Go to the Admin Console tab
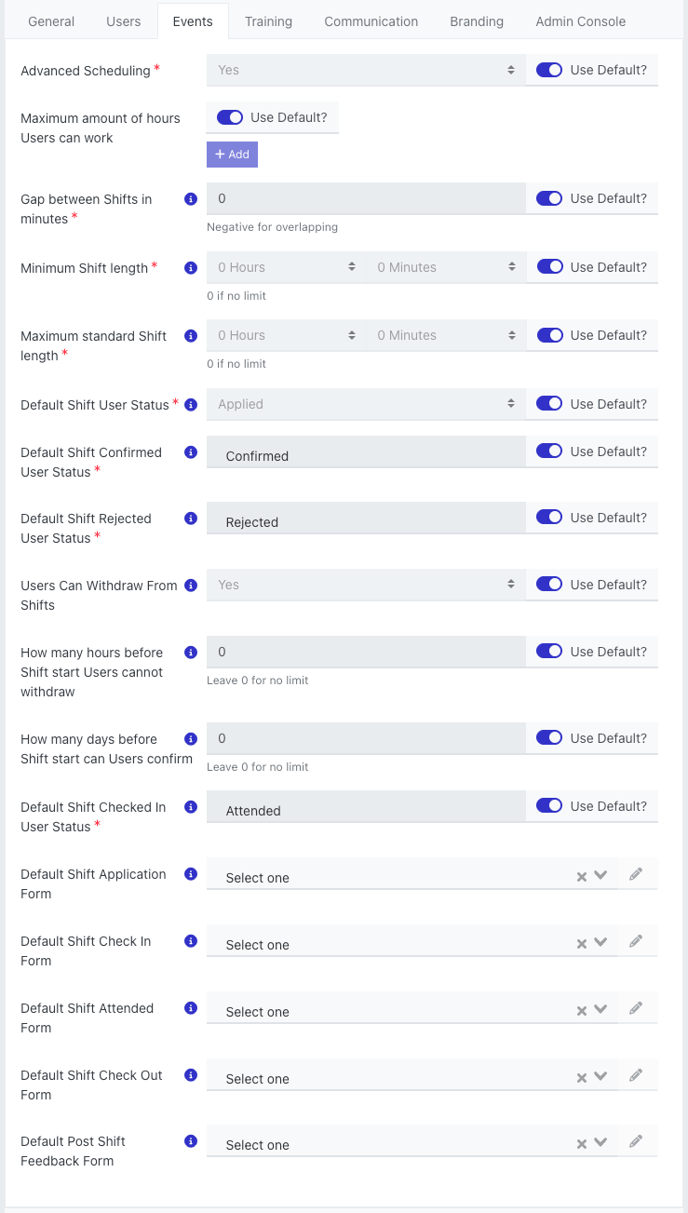Viewport: 688px width, 1213px height. (x=581, y=21)
